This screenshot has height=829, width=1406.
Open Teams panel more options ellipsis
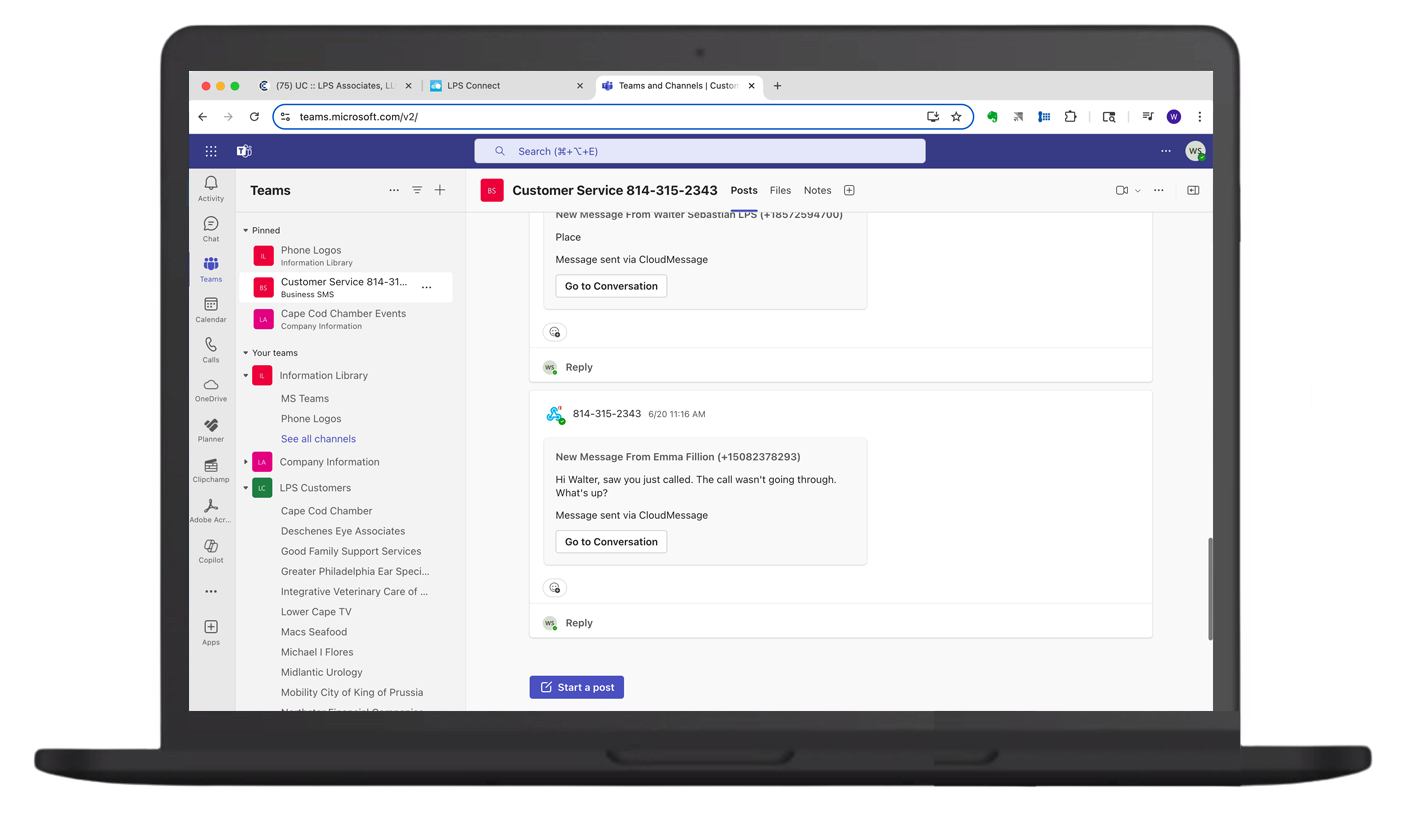point(394,190)
